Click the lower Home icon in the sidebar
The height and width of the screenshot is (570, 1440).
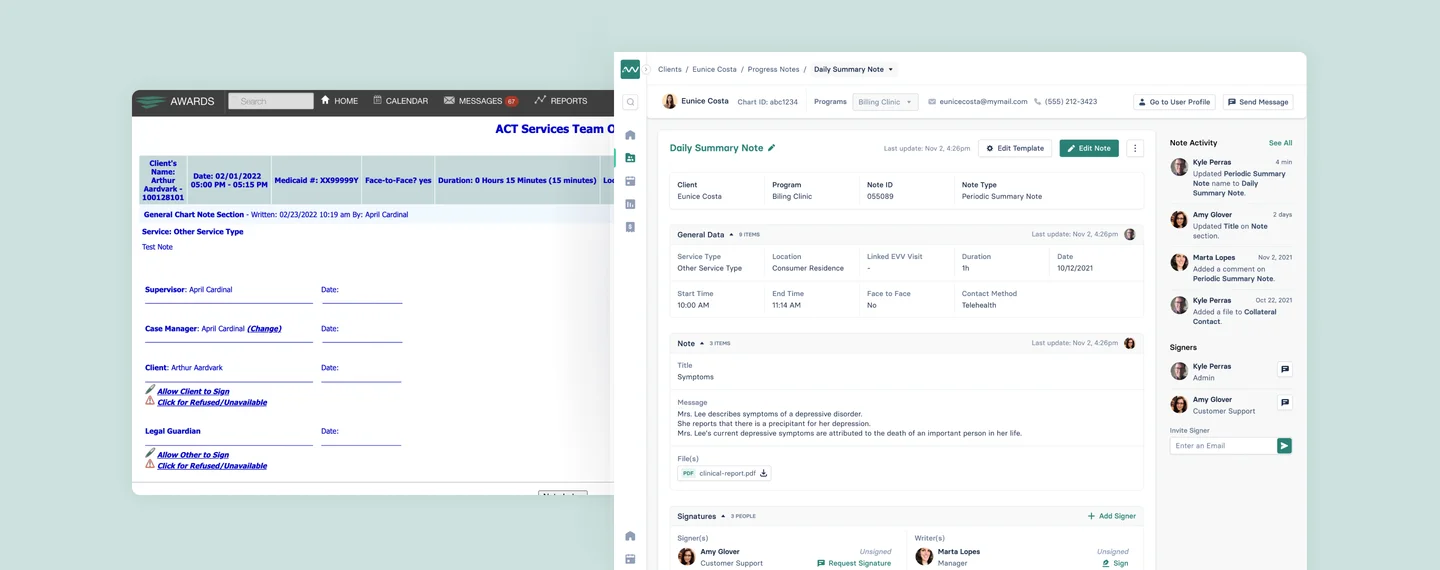click(x=630, y=536)
